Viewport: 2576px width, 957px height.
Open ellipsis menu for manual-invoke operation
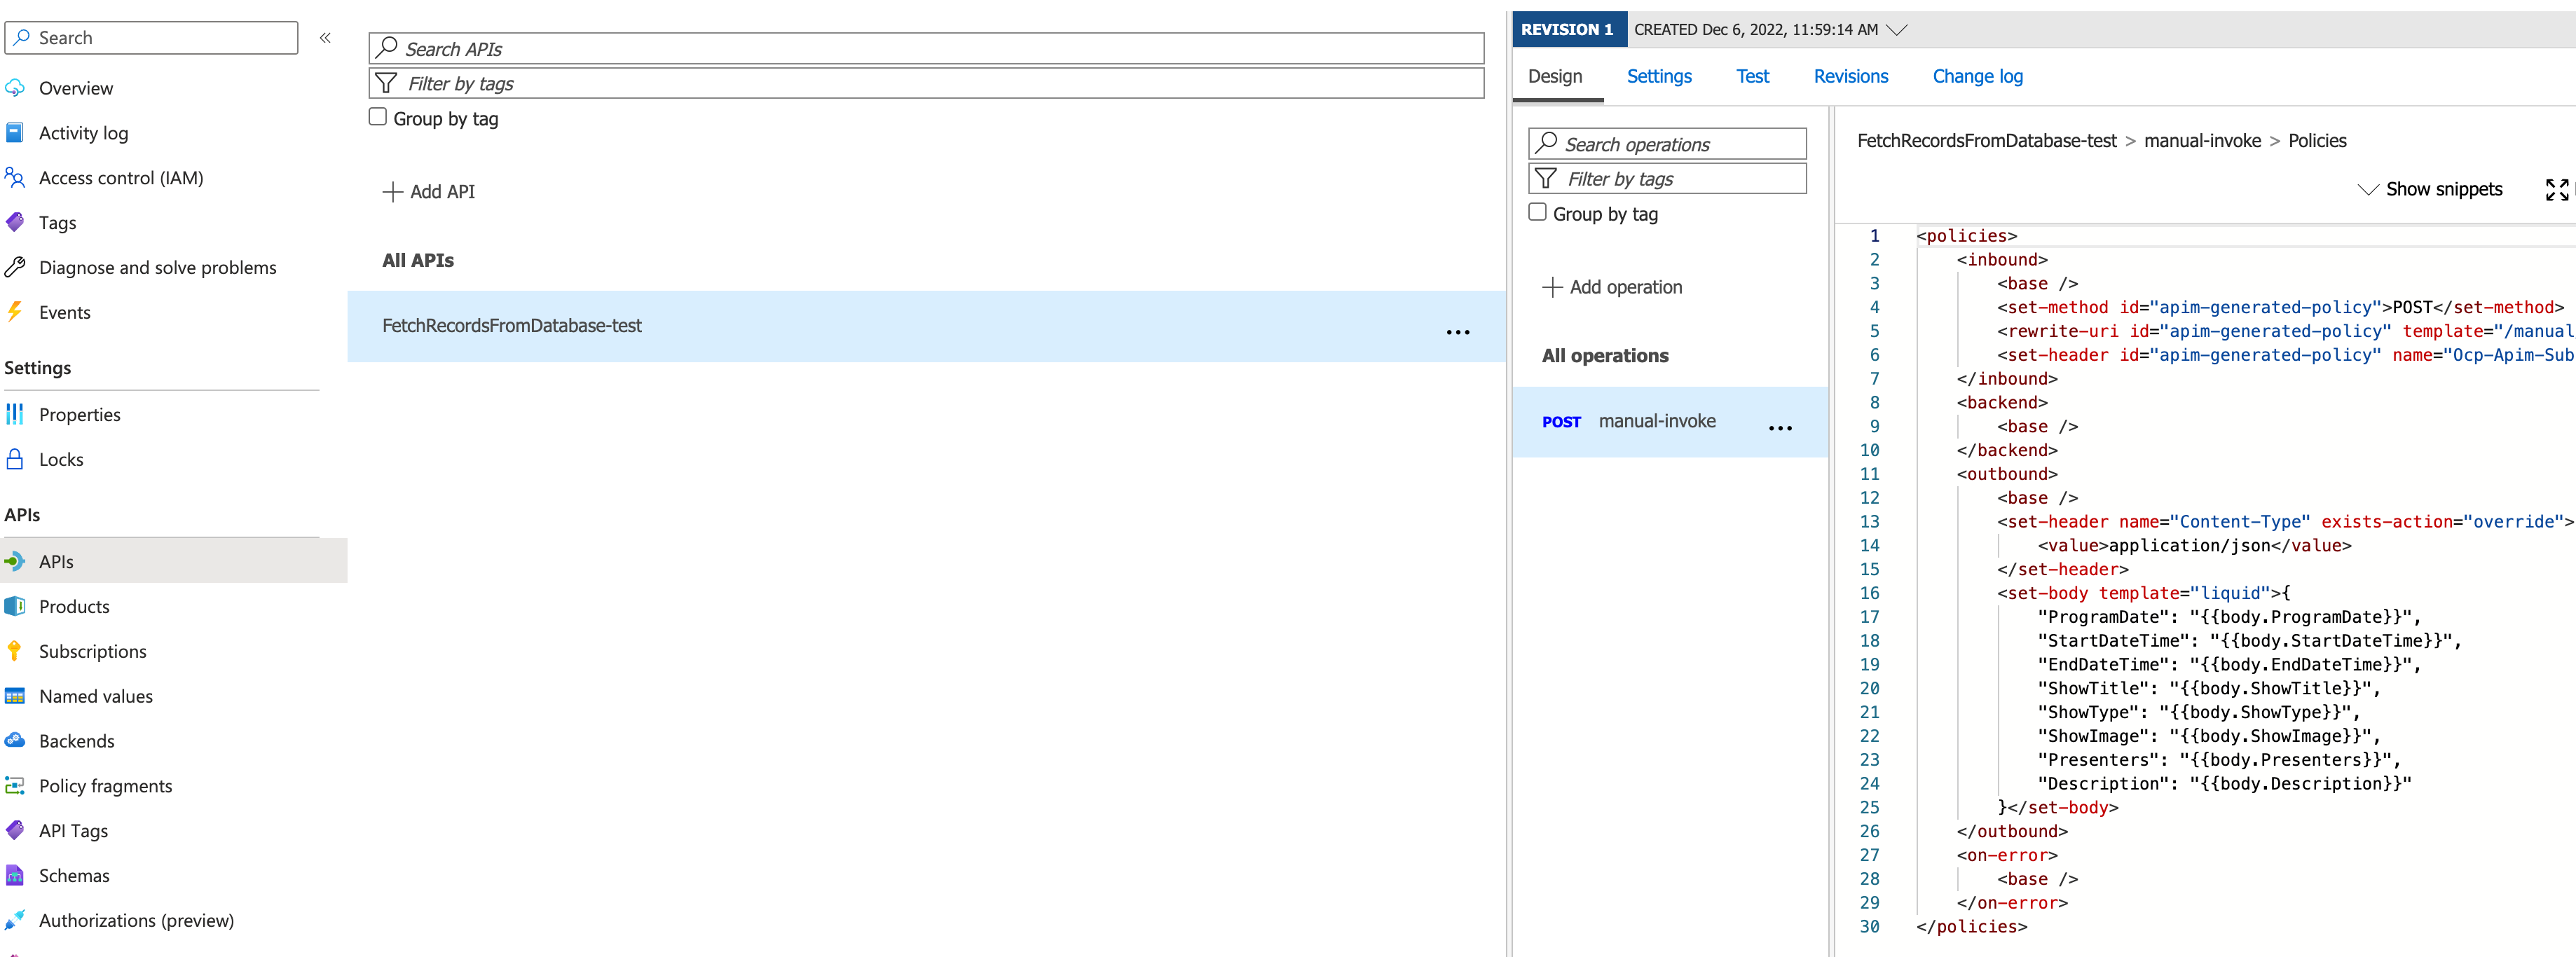[1780, 428]
